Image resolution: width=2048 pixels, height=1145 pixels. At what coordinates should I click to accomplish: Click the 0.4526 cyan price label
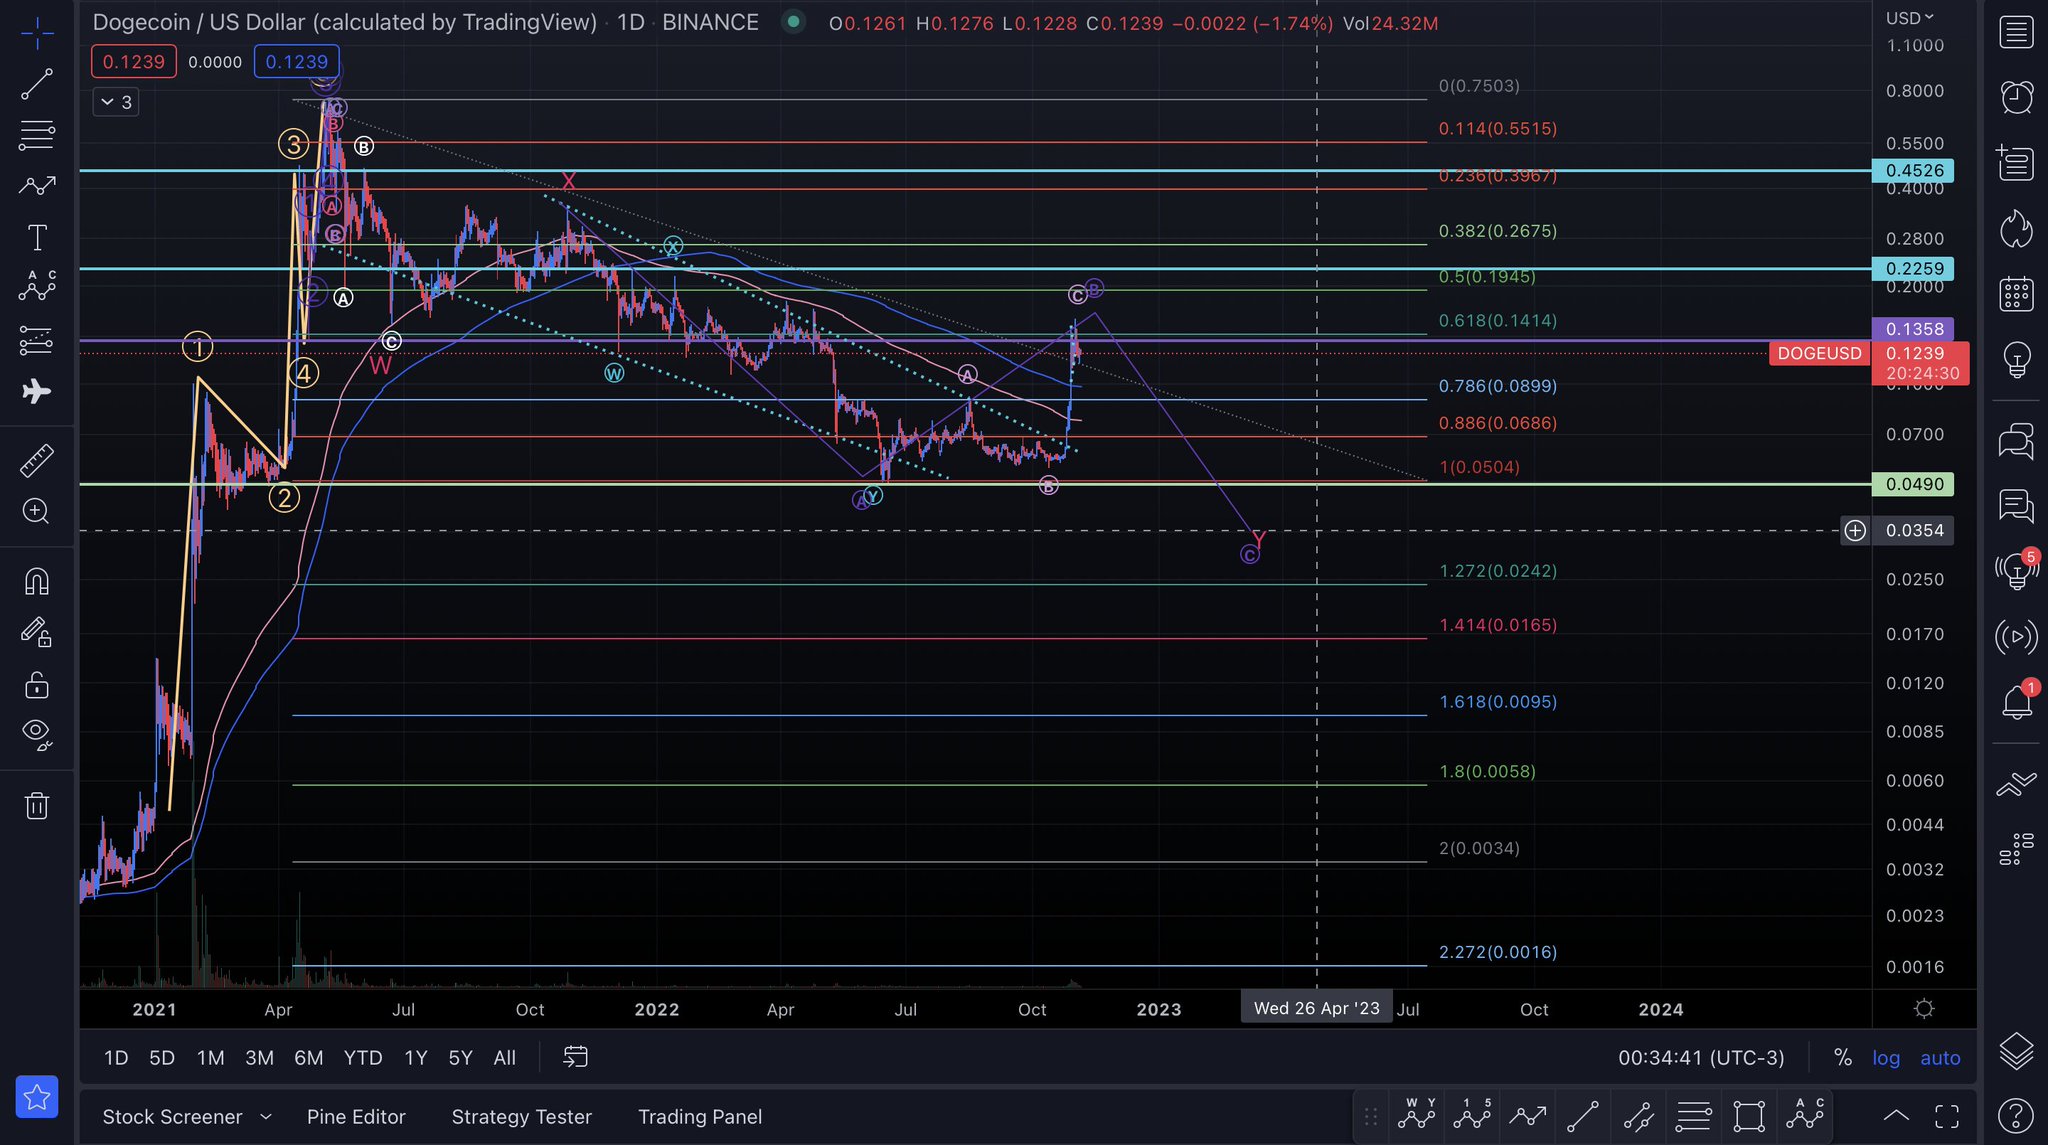coord(1913,171)
